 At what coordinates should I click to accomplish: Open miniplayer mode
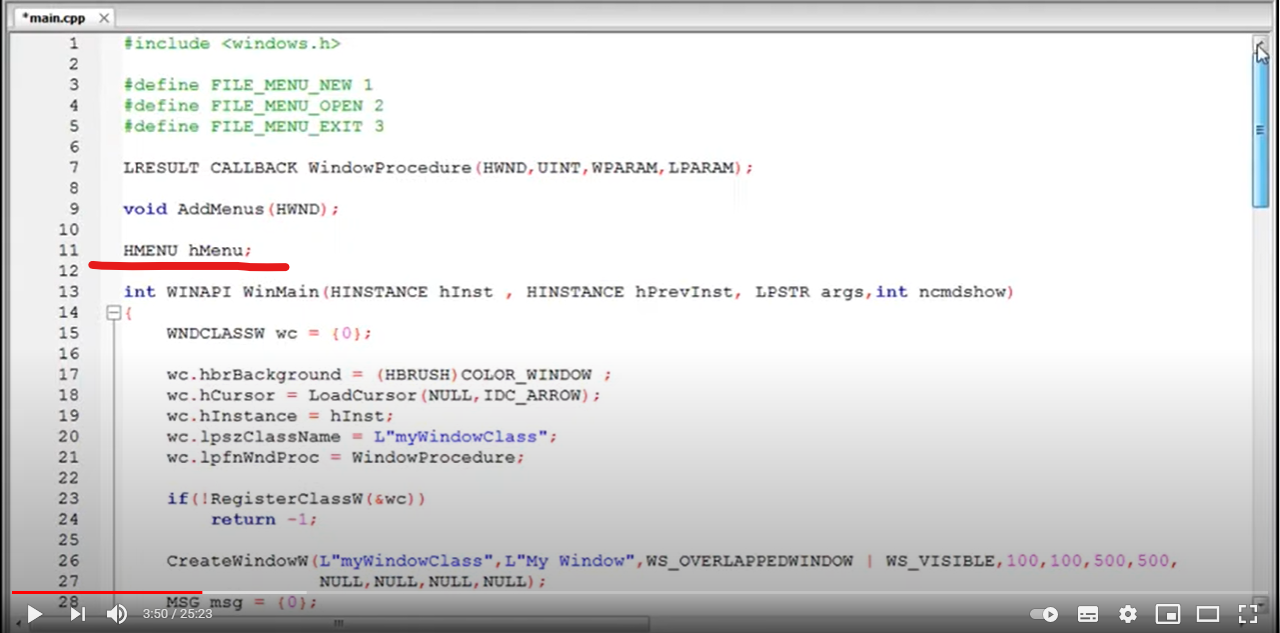pos(1167,614)
